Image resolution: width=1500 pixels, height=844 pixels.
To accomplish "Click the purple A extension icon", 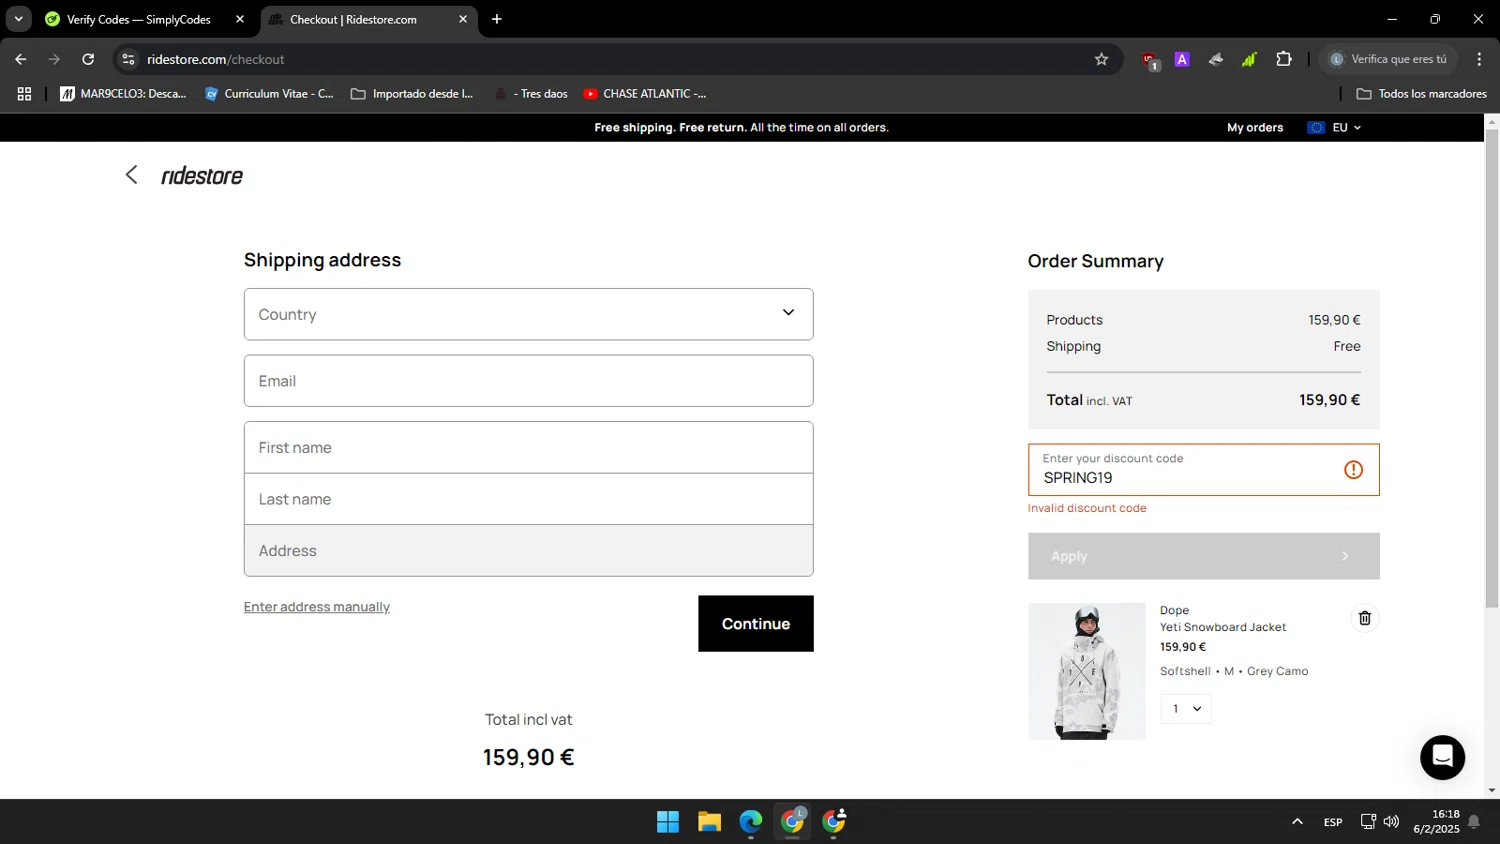I will tap(1182, 59).
